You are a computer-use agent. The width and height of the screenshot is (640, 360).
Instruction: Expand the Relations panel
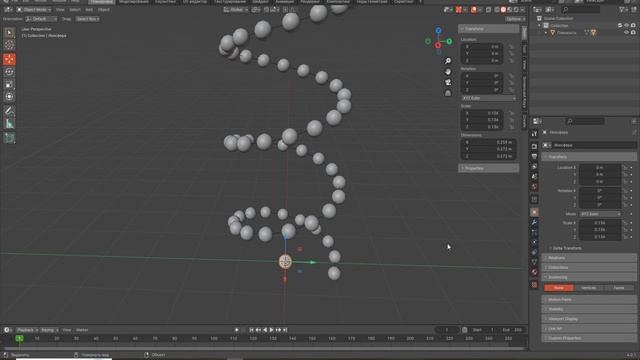pos(589,258)
